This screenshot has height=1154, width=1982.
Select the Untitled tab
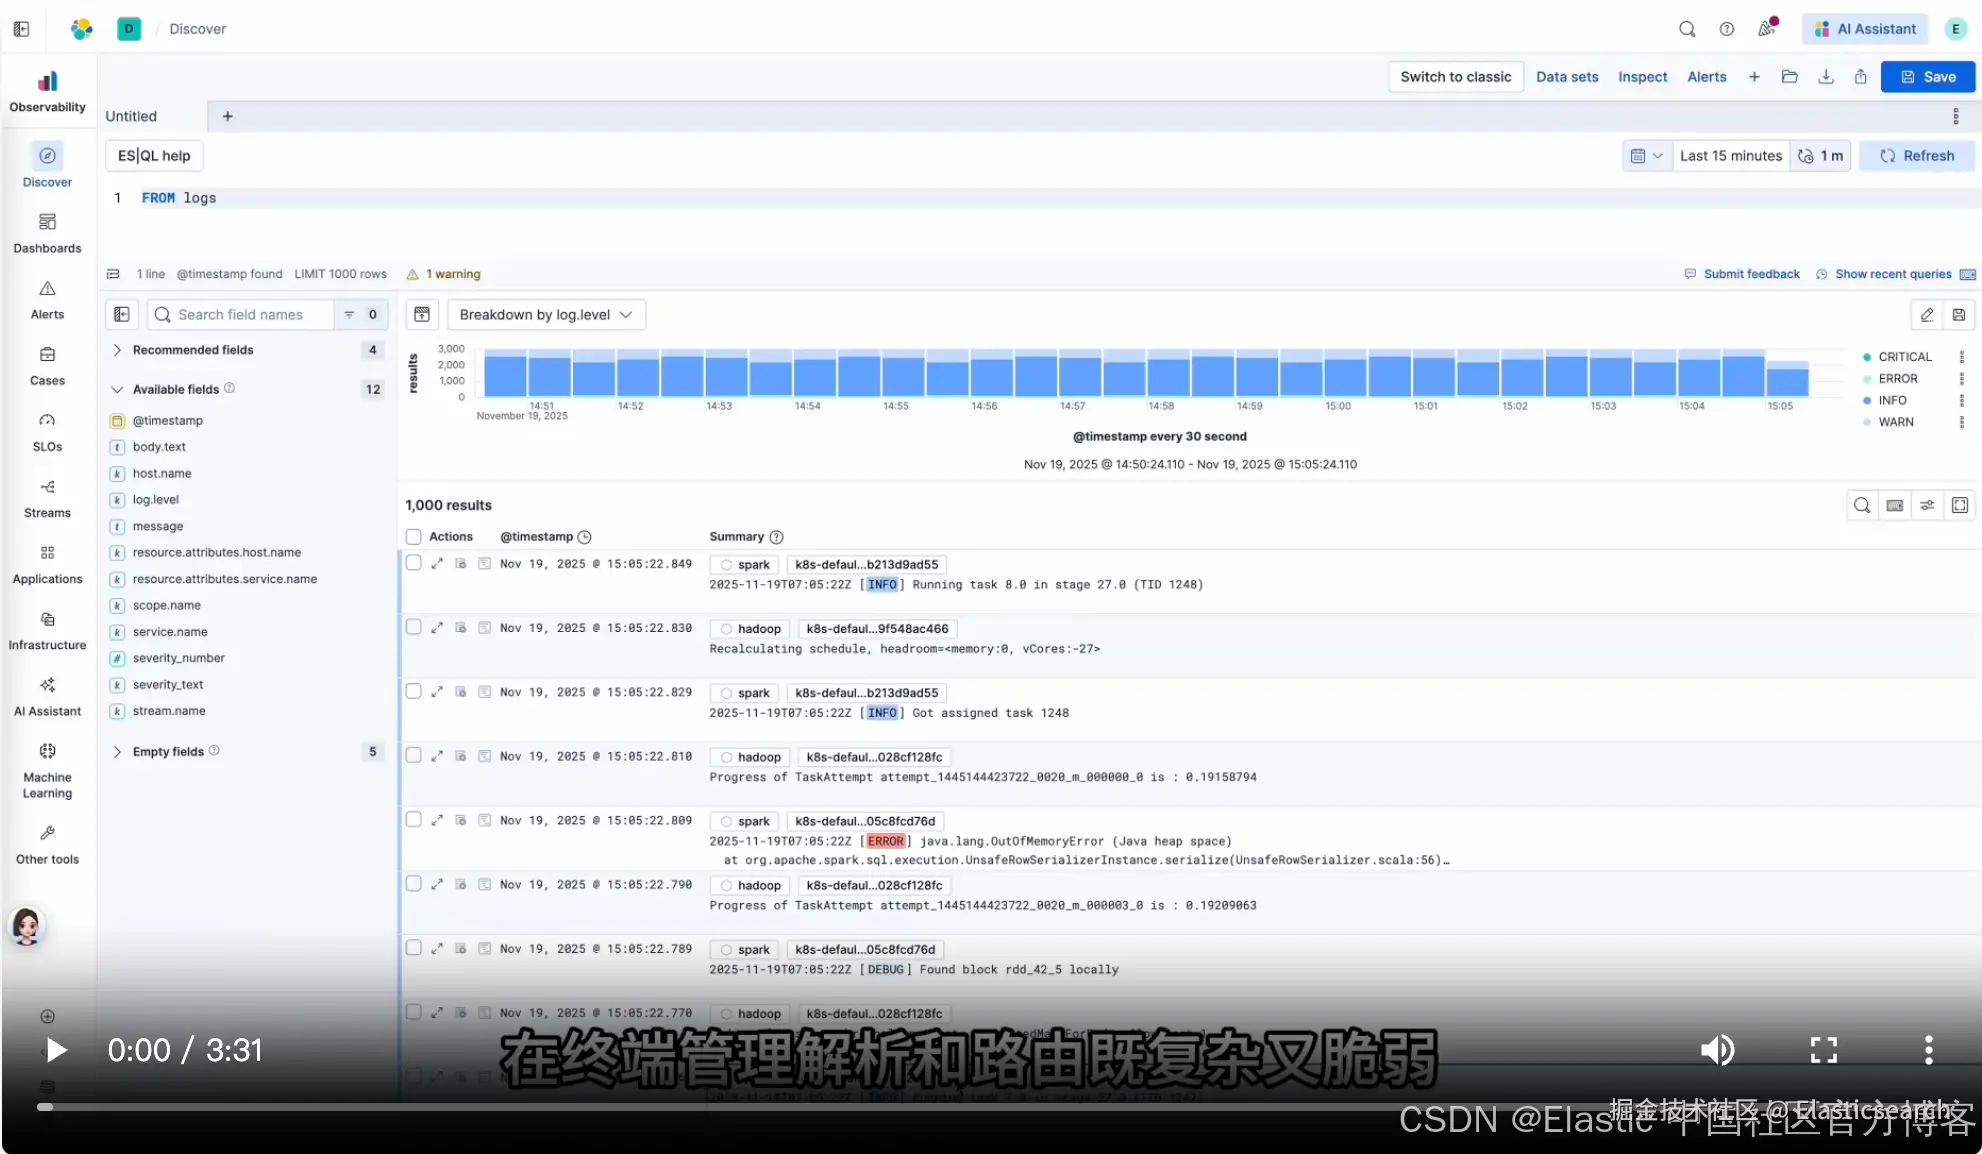(132, 116)
